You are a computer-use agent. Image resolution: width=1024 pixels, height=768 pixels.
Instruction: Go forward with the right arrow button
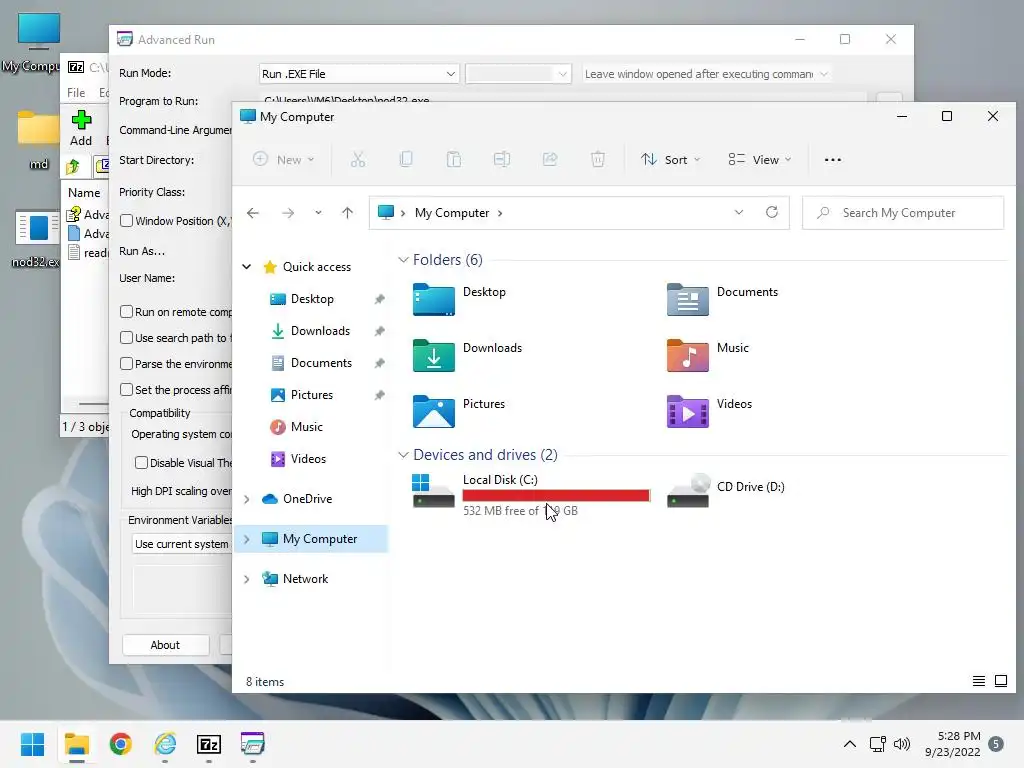[288, 213]
